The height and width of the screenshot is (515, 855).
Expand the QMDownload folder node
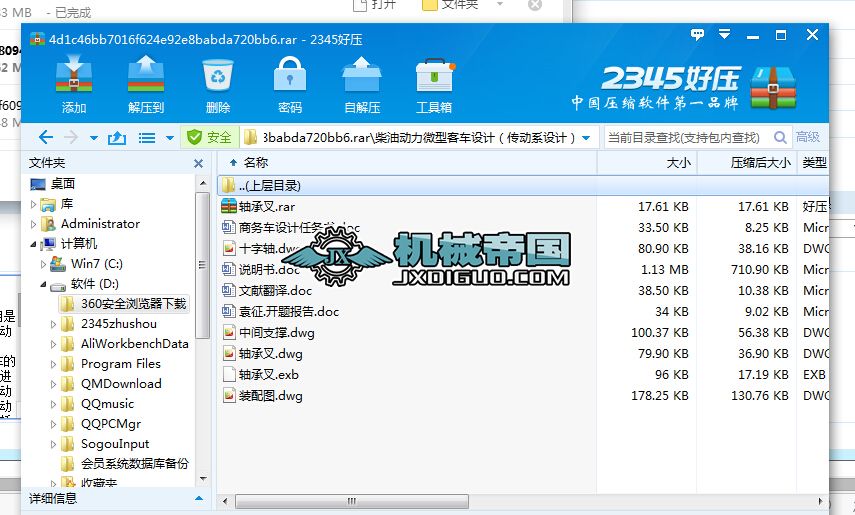[53, 384]
